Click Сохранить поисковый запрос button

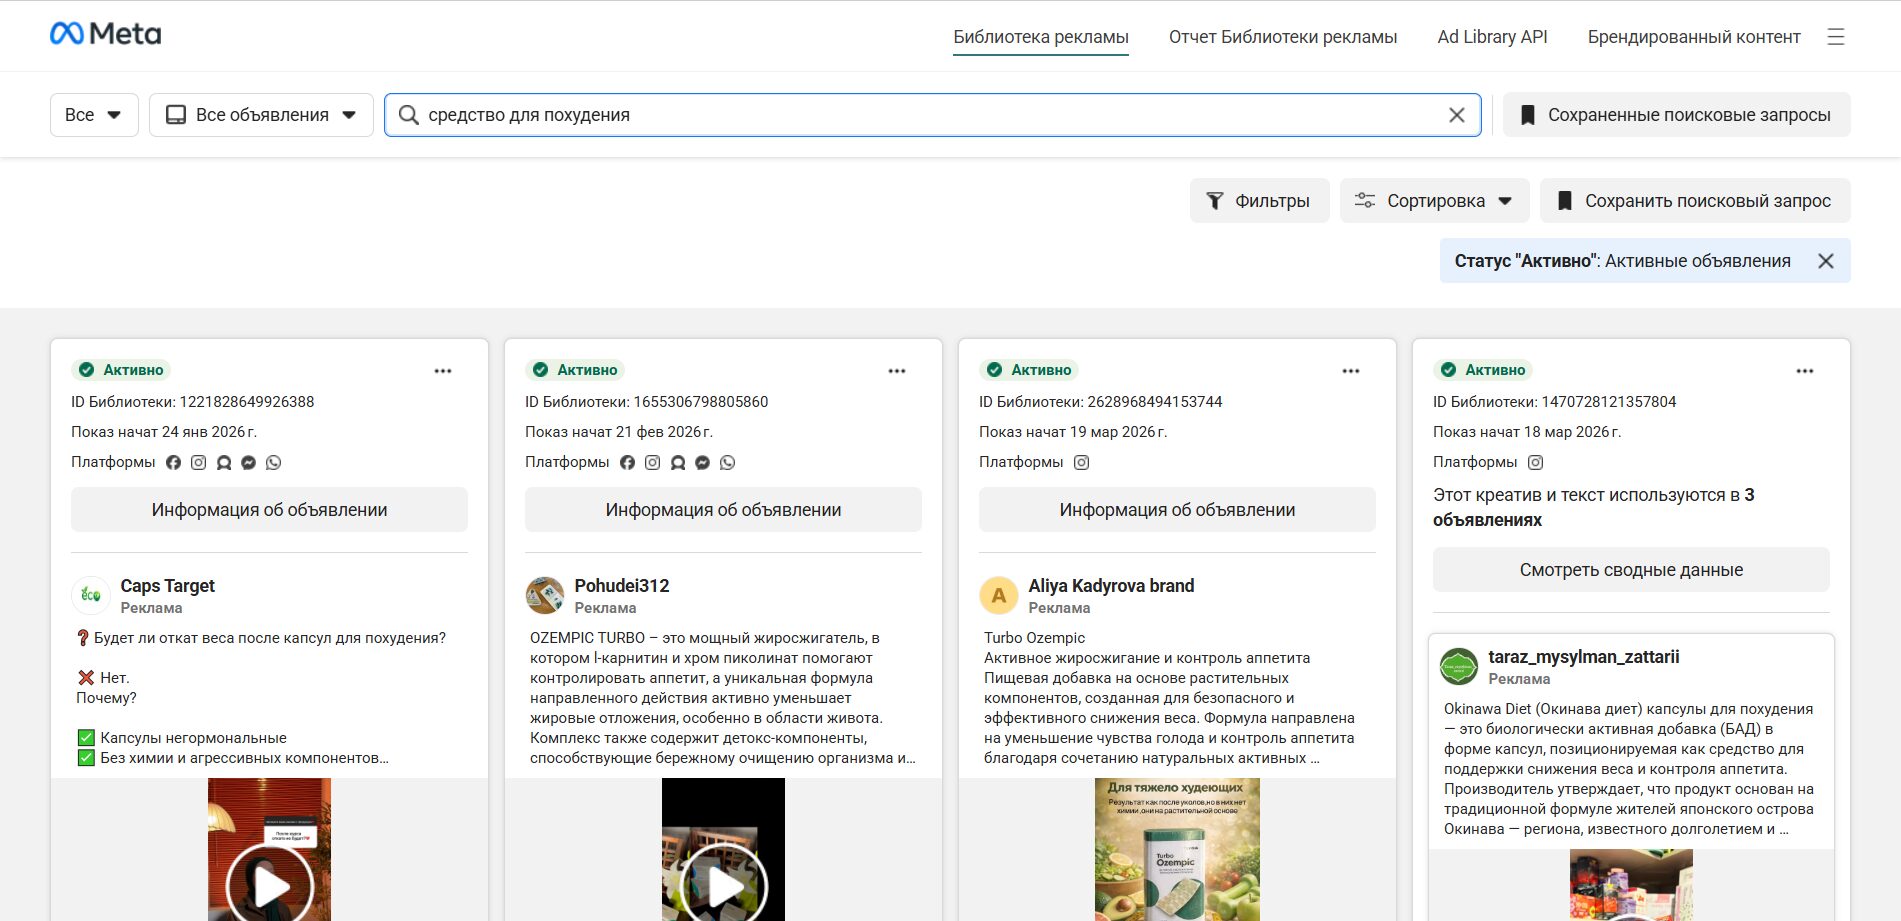[1695, 201]
